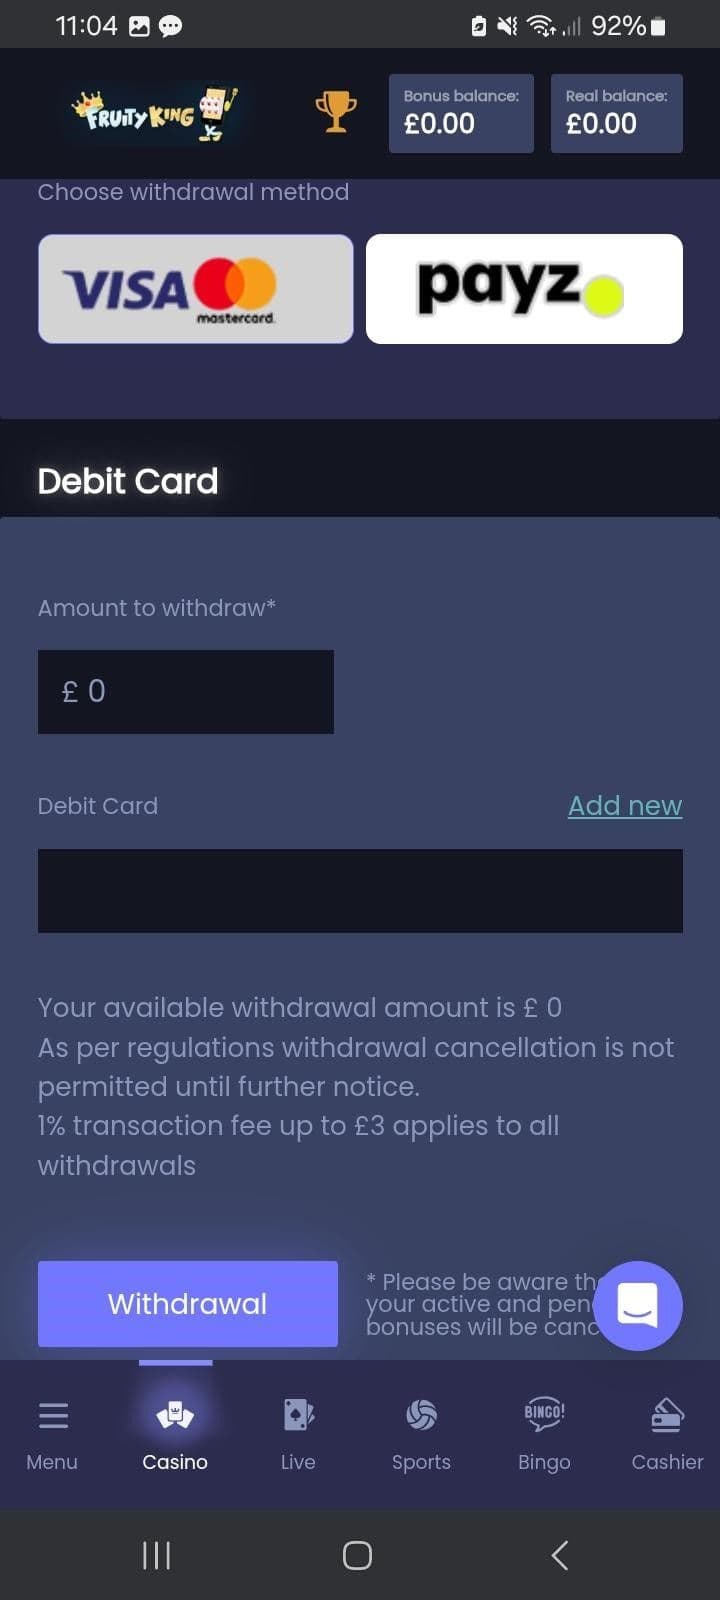Click the Add new card link
720x1600 pixels.
(x=624, y=805)
